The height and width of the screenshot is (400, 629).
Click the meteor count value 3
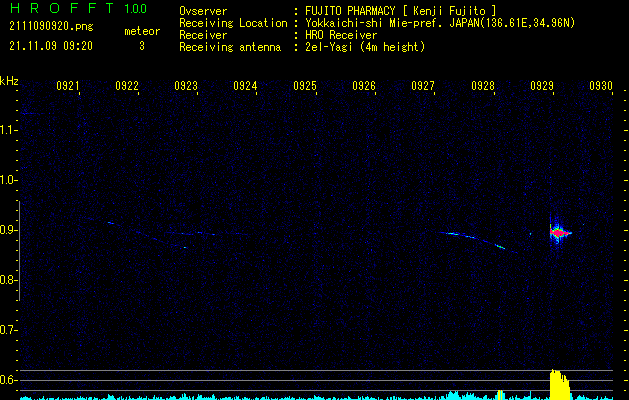click(142, 46)
